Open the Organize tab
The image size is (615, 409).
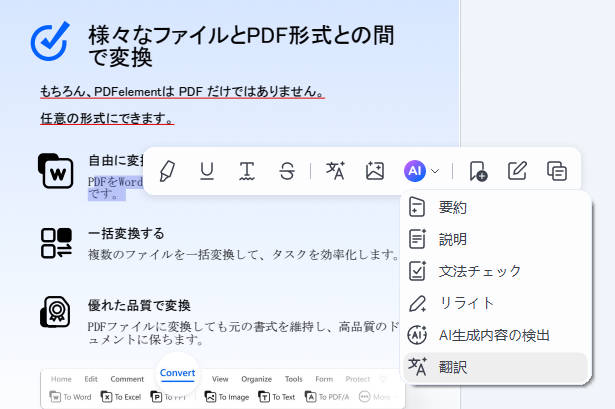[257, 379]
